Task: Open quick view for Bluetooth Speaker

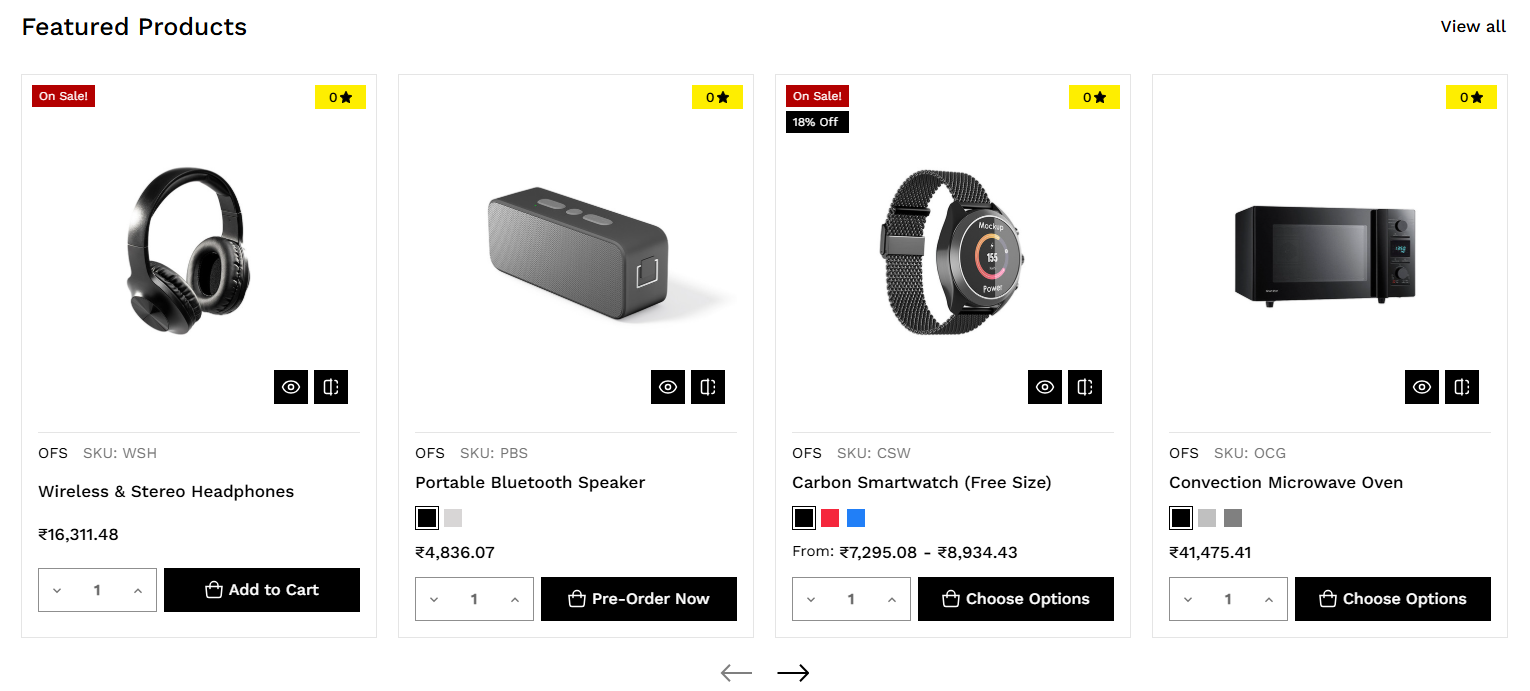Action: tap(668, 387)
